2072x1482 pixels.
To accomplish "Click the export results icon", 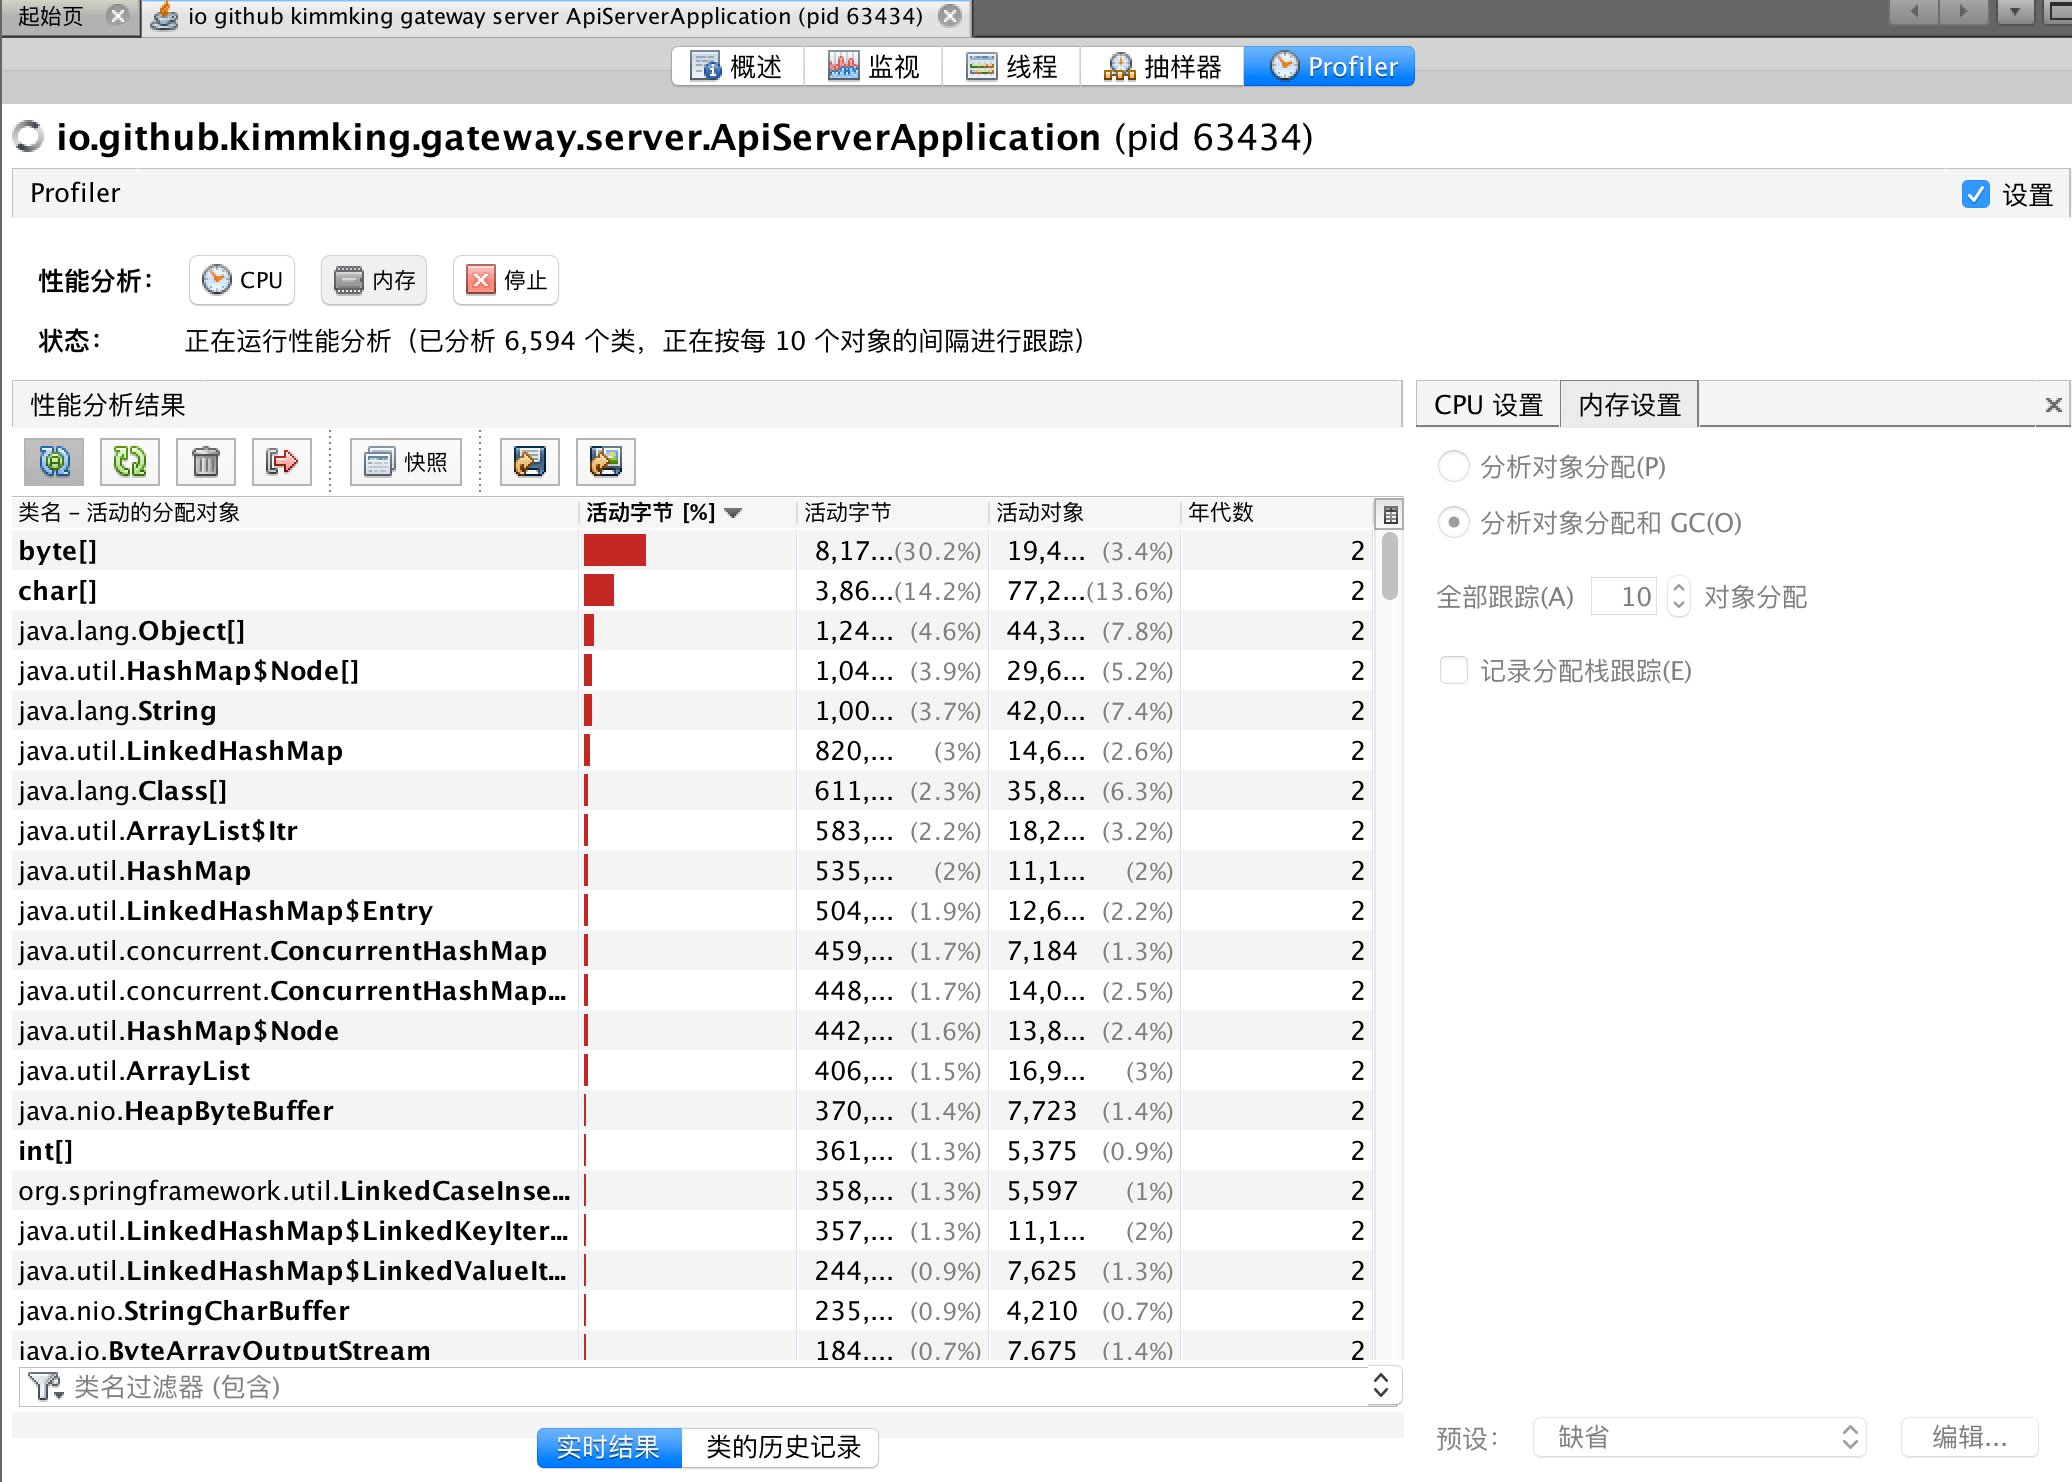I will pos(529,462).
